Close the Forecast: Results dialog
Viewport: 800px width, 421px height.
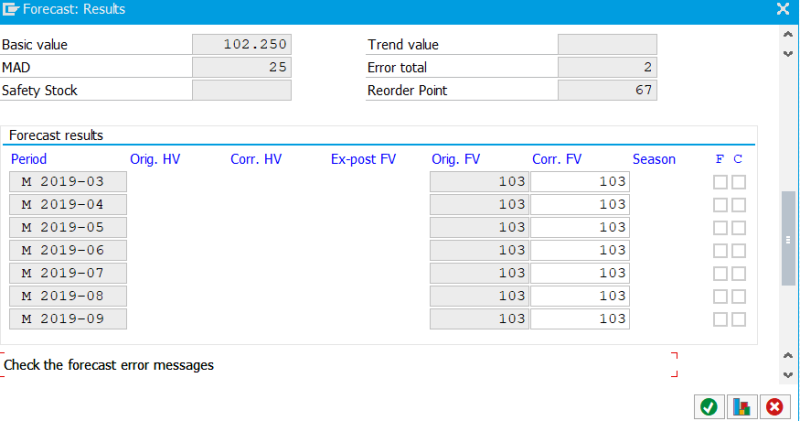[783, 9]
